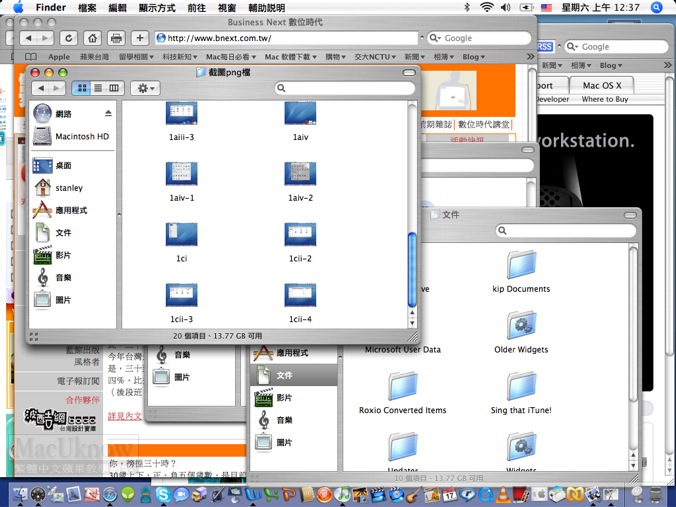676x507 pixels.
Task: Click the blue scrollbar thumb in 截圖png檔 window
Action: (x=412, y=270)
